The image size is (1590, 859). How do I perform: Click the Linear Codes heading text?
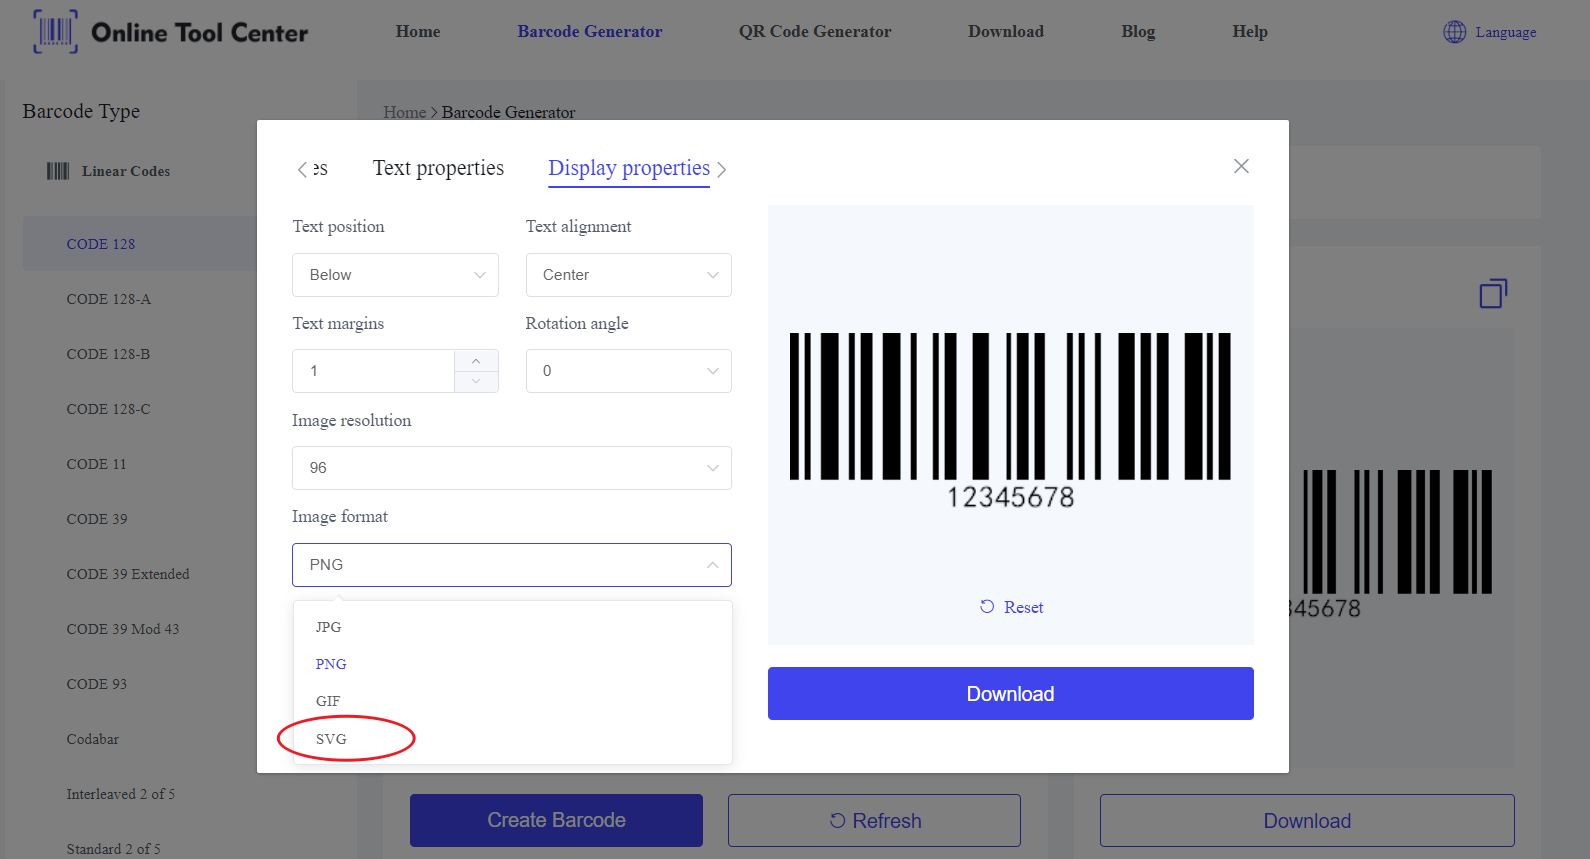pyautogui.click(x=126, y=171)
